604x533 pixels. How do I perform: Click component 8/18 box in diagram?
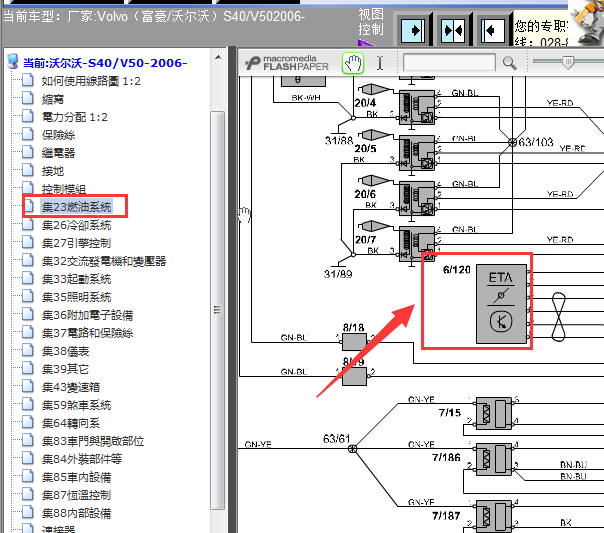354,342
